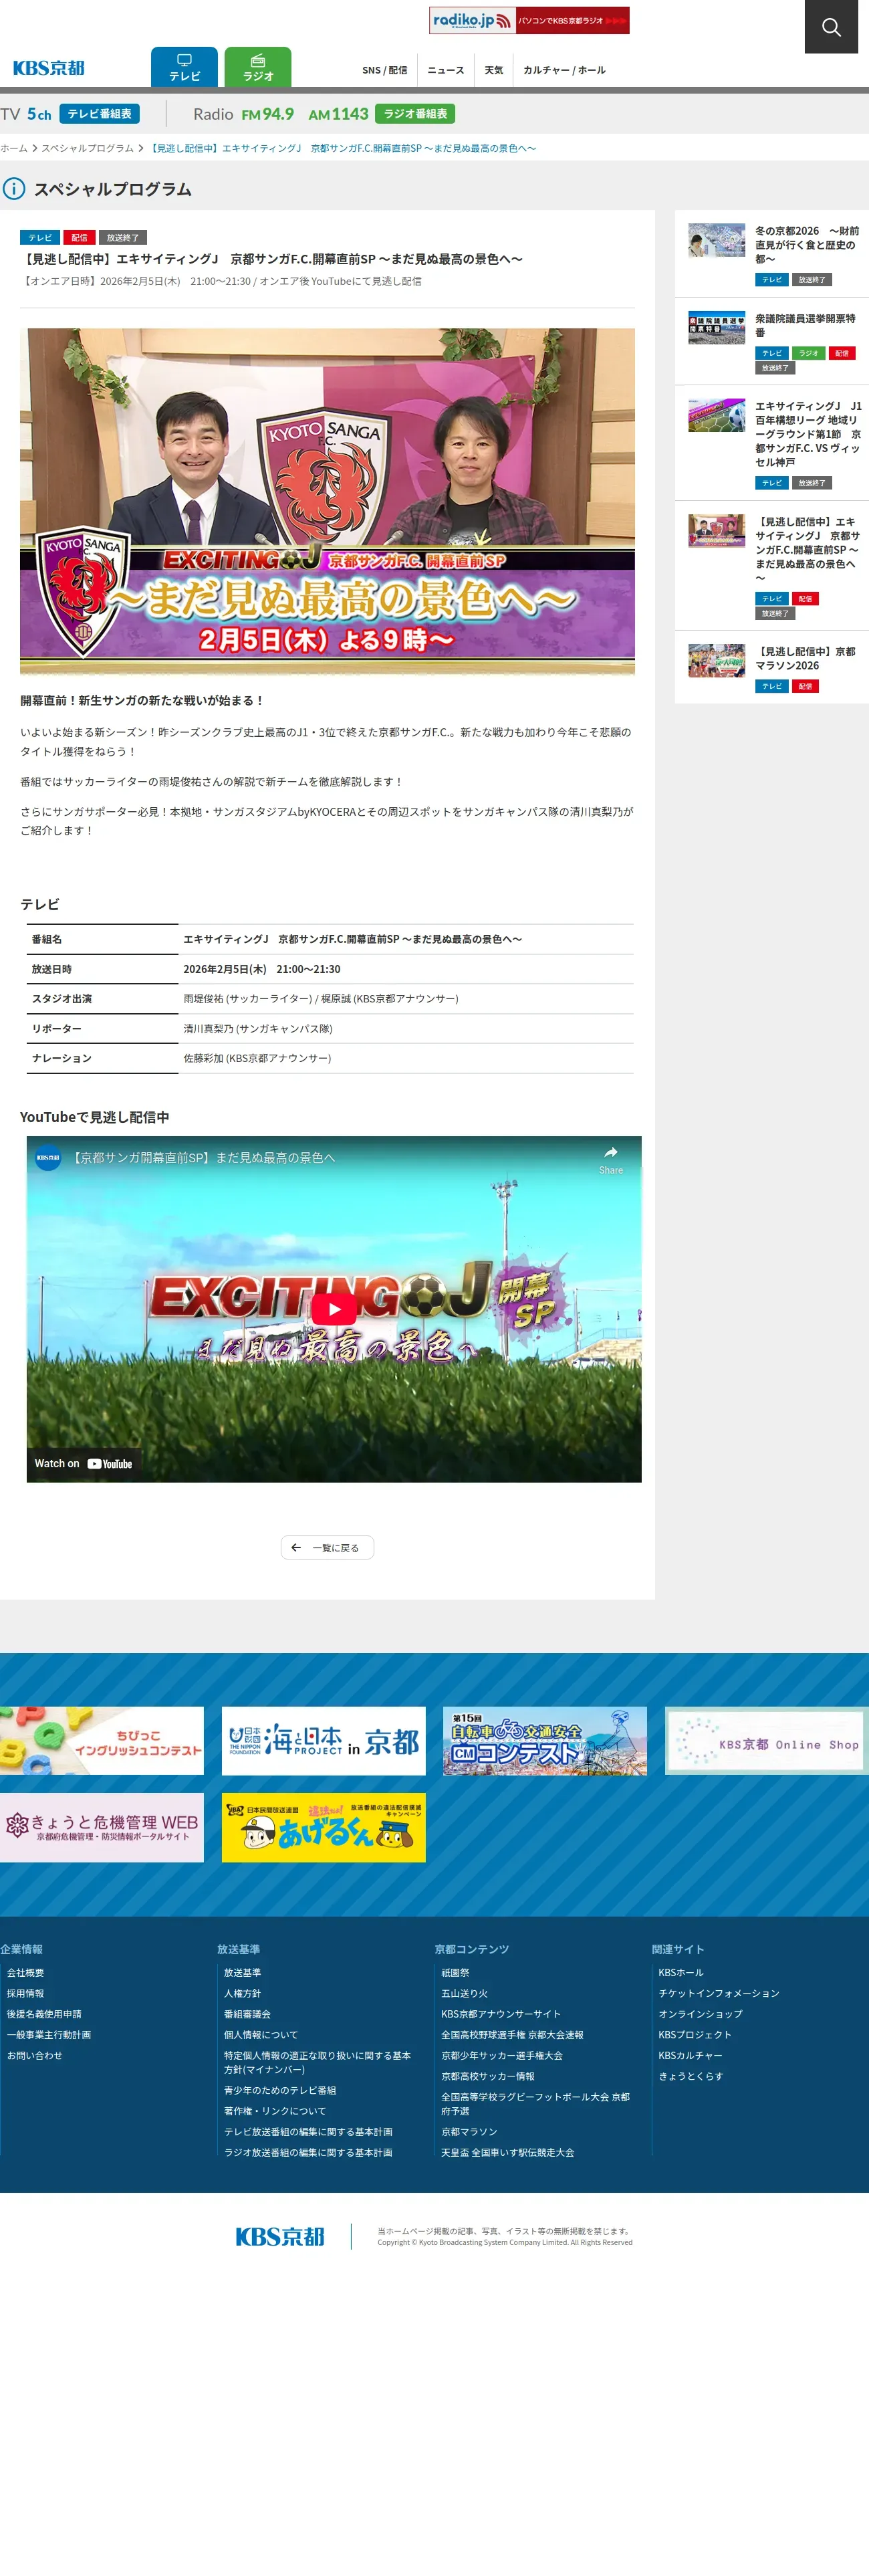Open the きょうと危機管理 WEB banner

[102, 1828]
